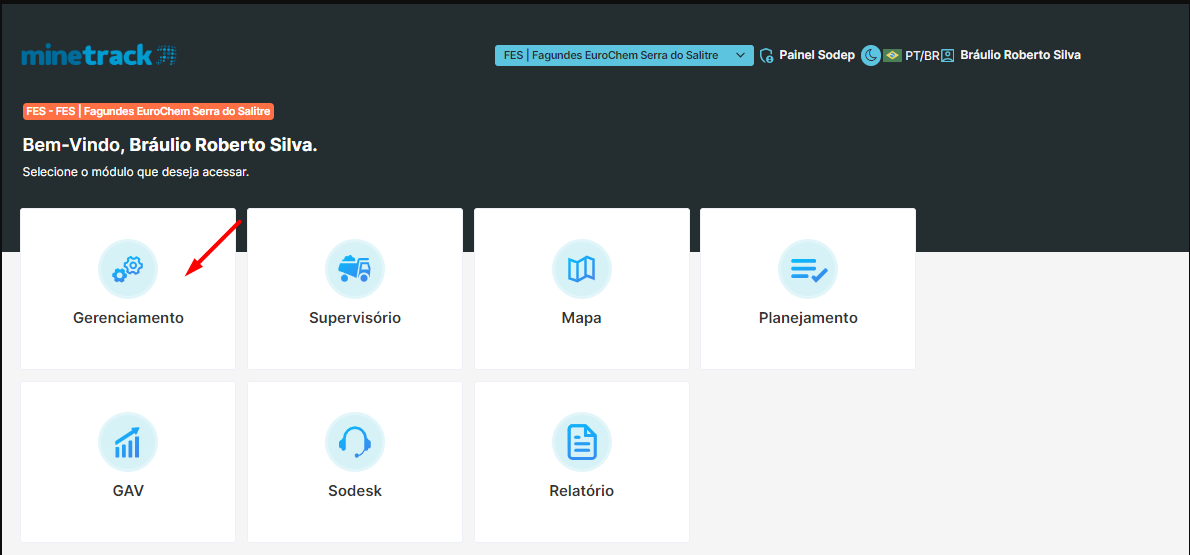Open the Supervisório truck icon
The image size is (1190, 555).
click(354, 269)
